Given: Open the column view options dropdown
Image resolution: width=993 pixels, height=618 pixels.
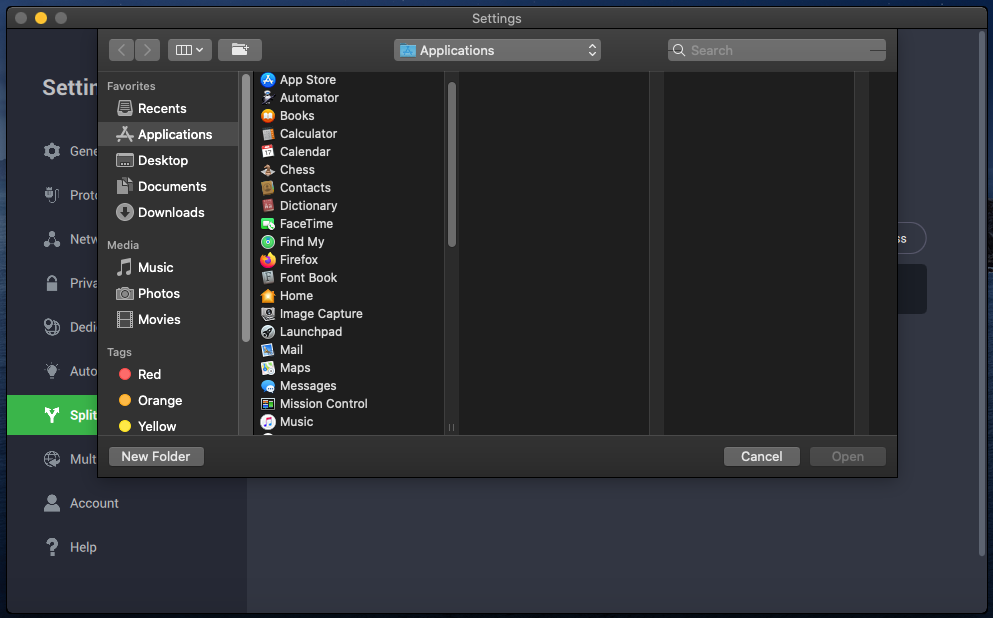Looking at the screenshot, I should [189, 50].
